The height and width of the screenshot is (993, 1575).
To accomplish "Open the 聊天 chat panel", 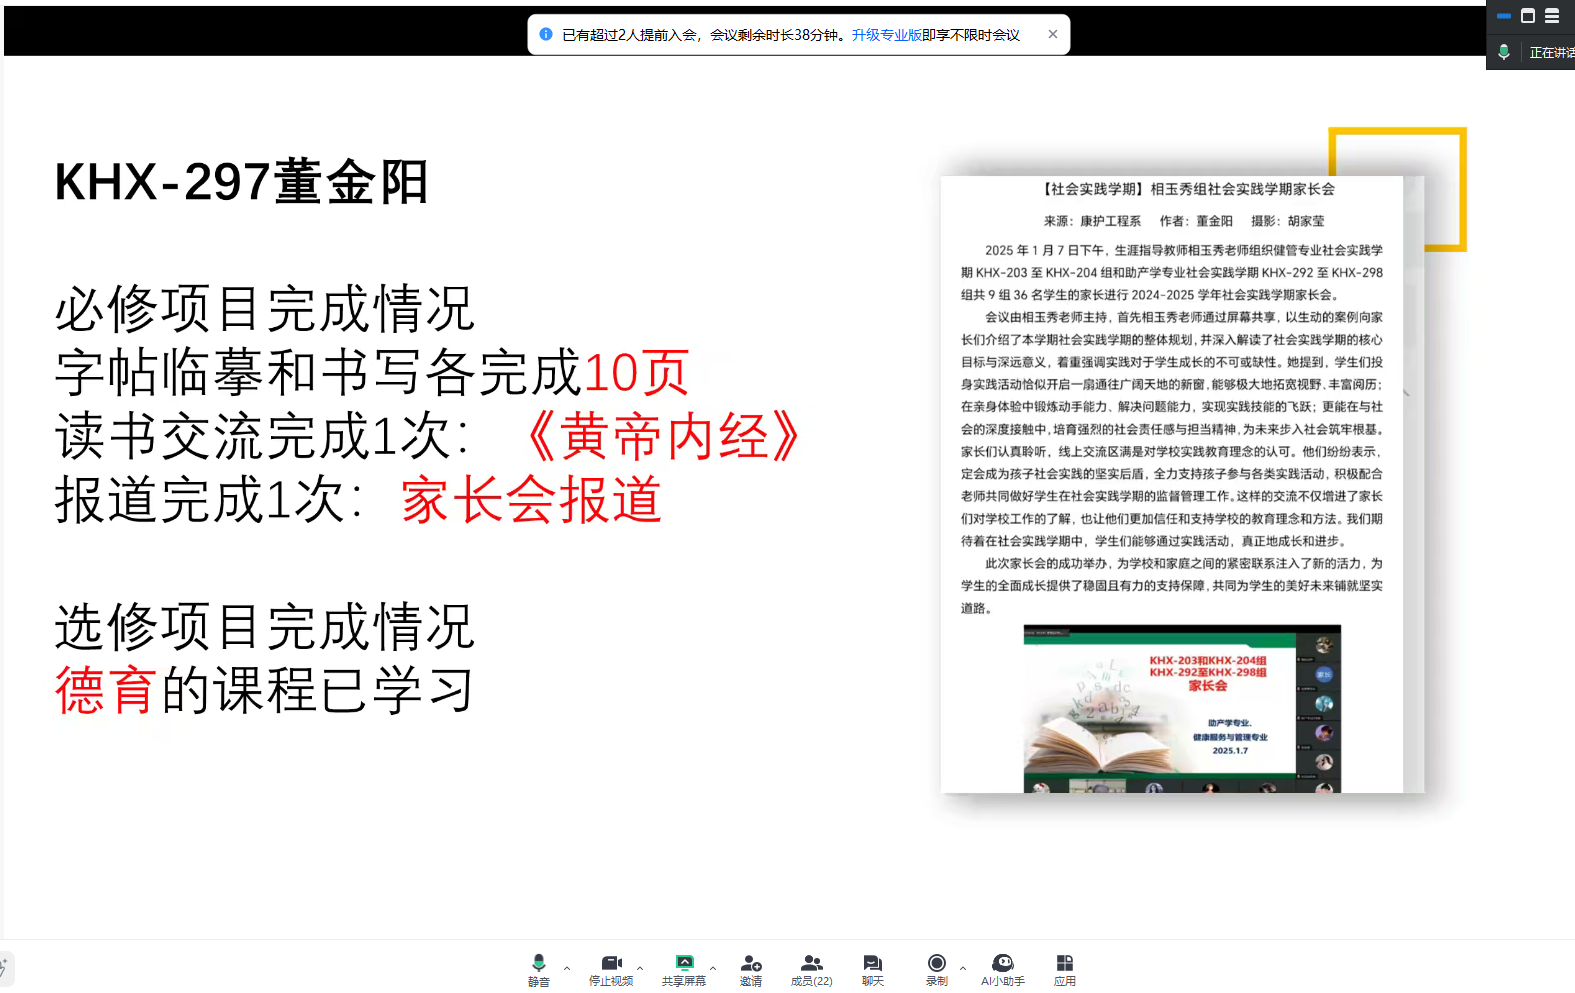I will [872, 968].
